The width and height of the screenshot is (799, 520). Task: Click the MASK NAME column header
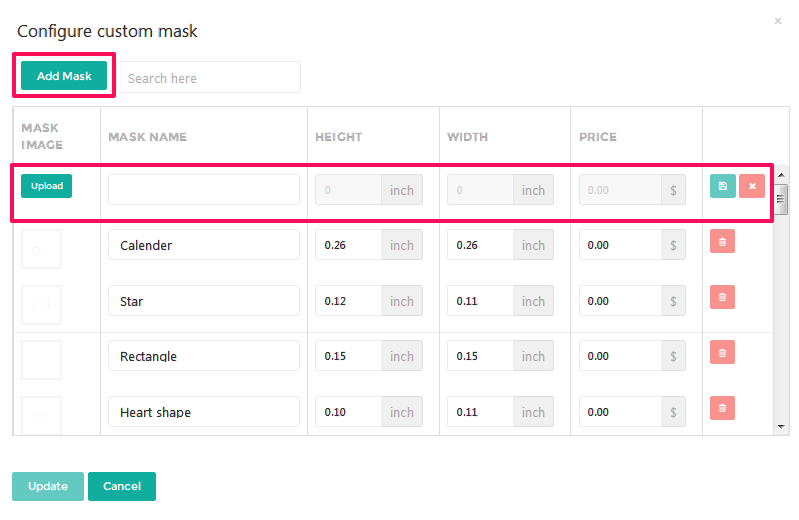coord(147,137)
